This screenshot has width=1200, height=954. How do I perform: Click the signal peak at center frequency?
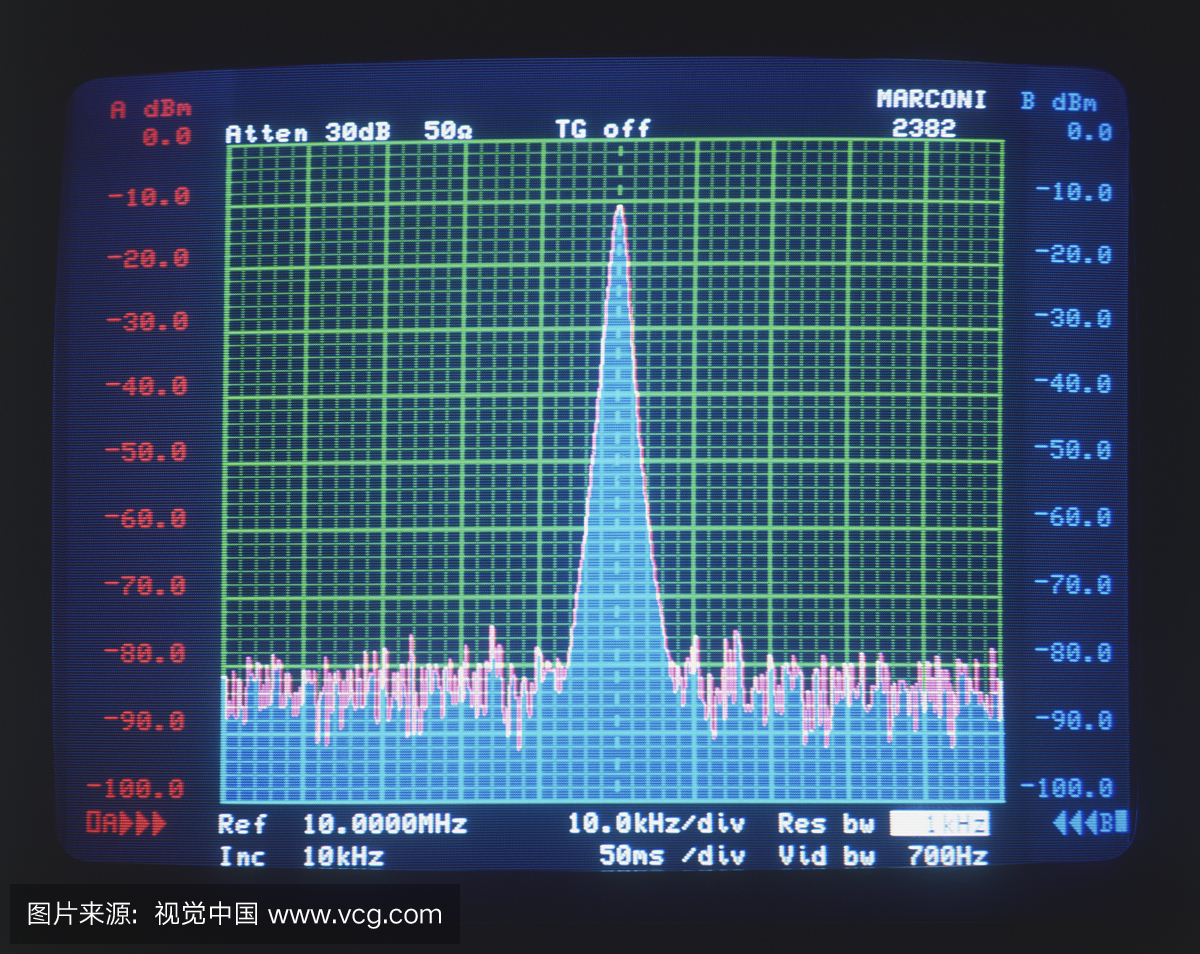tap(620, 208)
